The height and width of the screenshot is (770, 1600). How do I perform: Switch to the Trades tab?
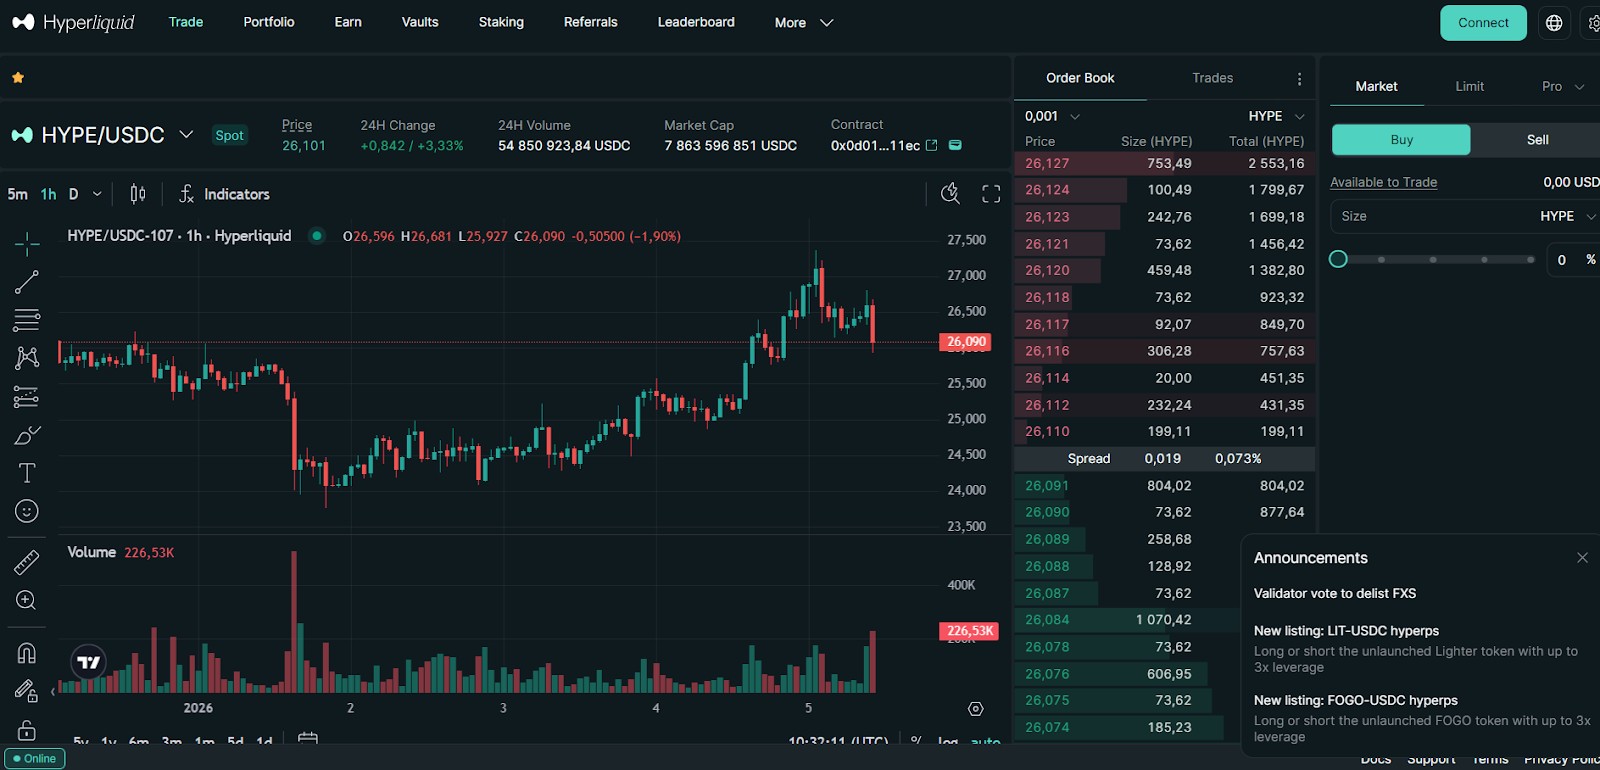[1212, 78]
